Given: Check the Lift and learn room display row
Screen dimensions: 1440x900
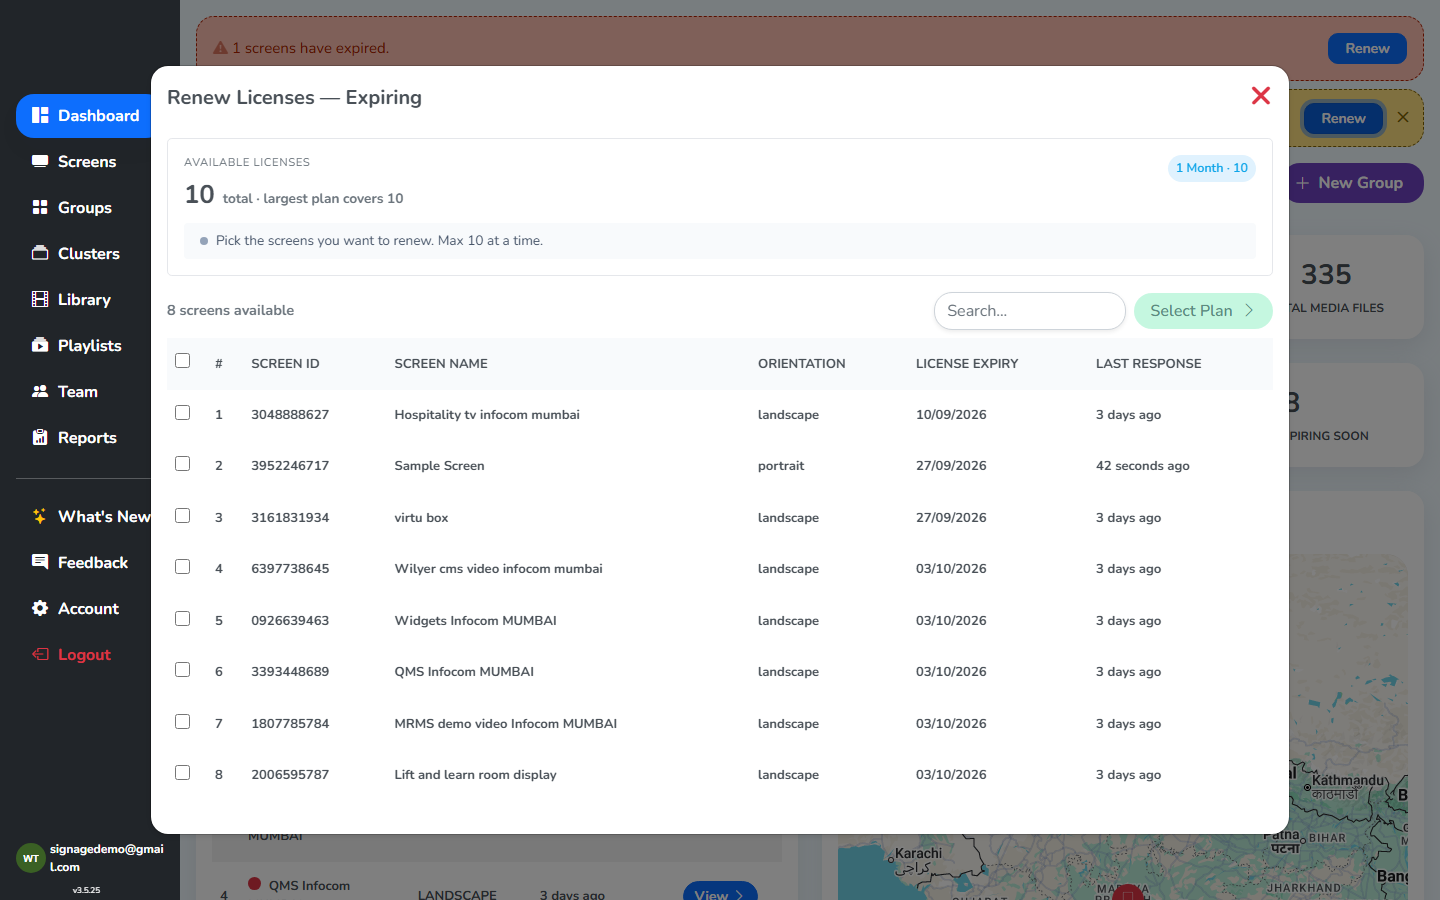Looking at the screenshot, I should tap(182, 773).
